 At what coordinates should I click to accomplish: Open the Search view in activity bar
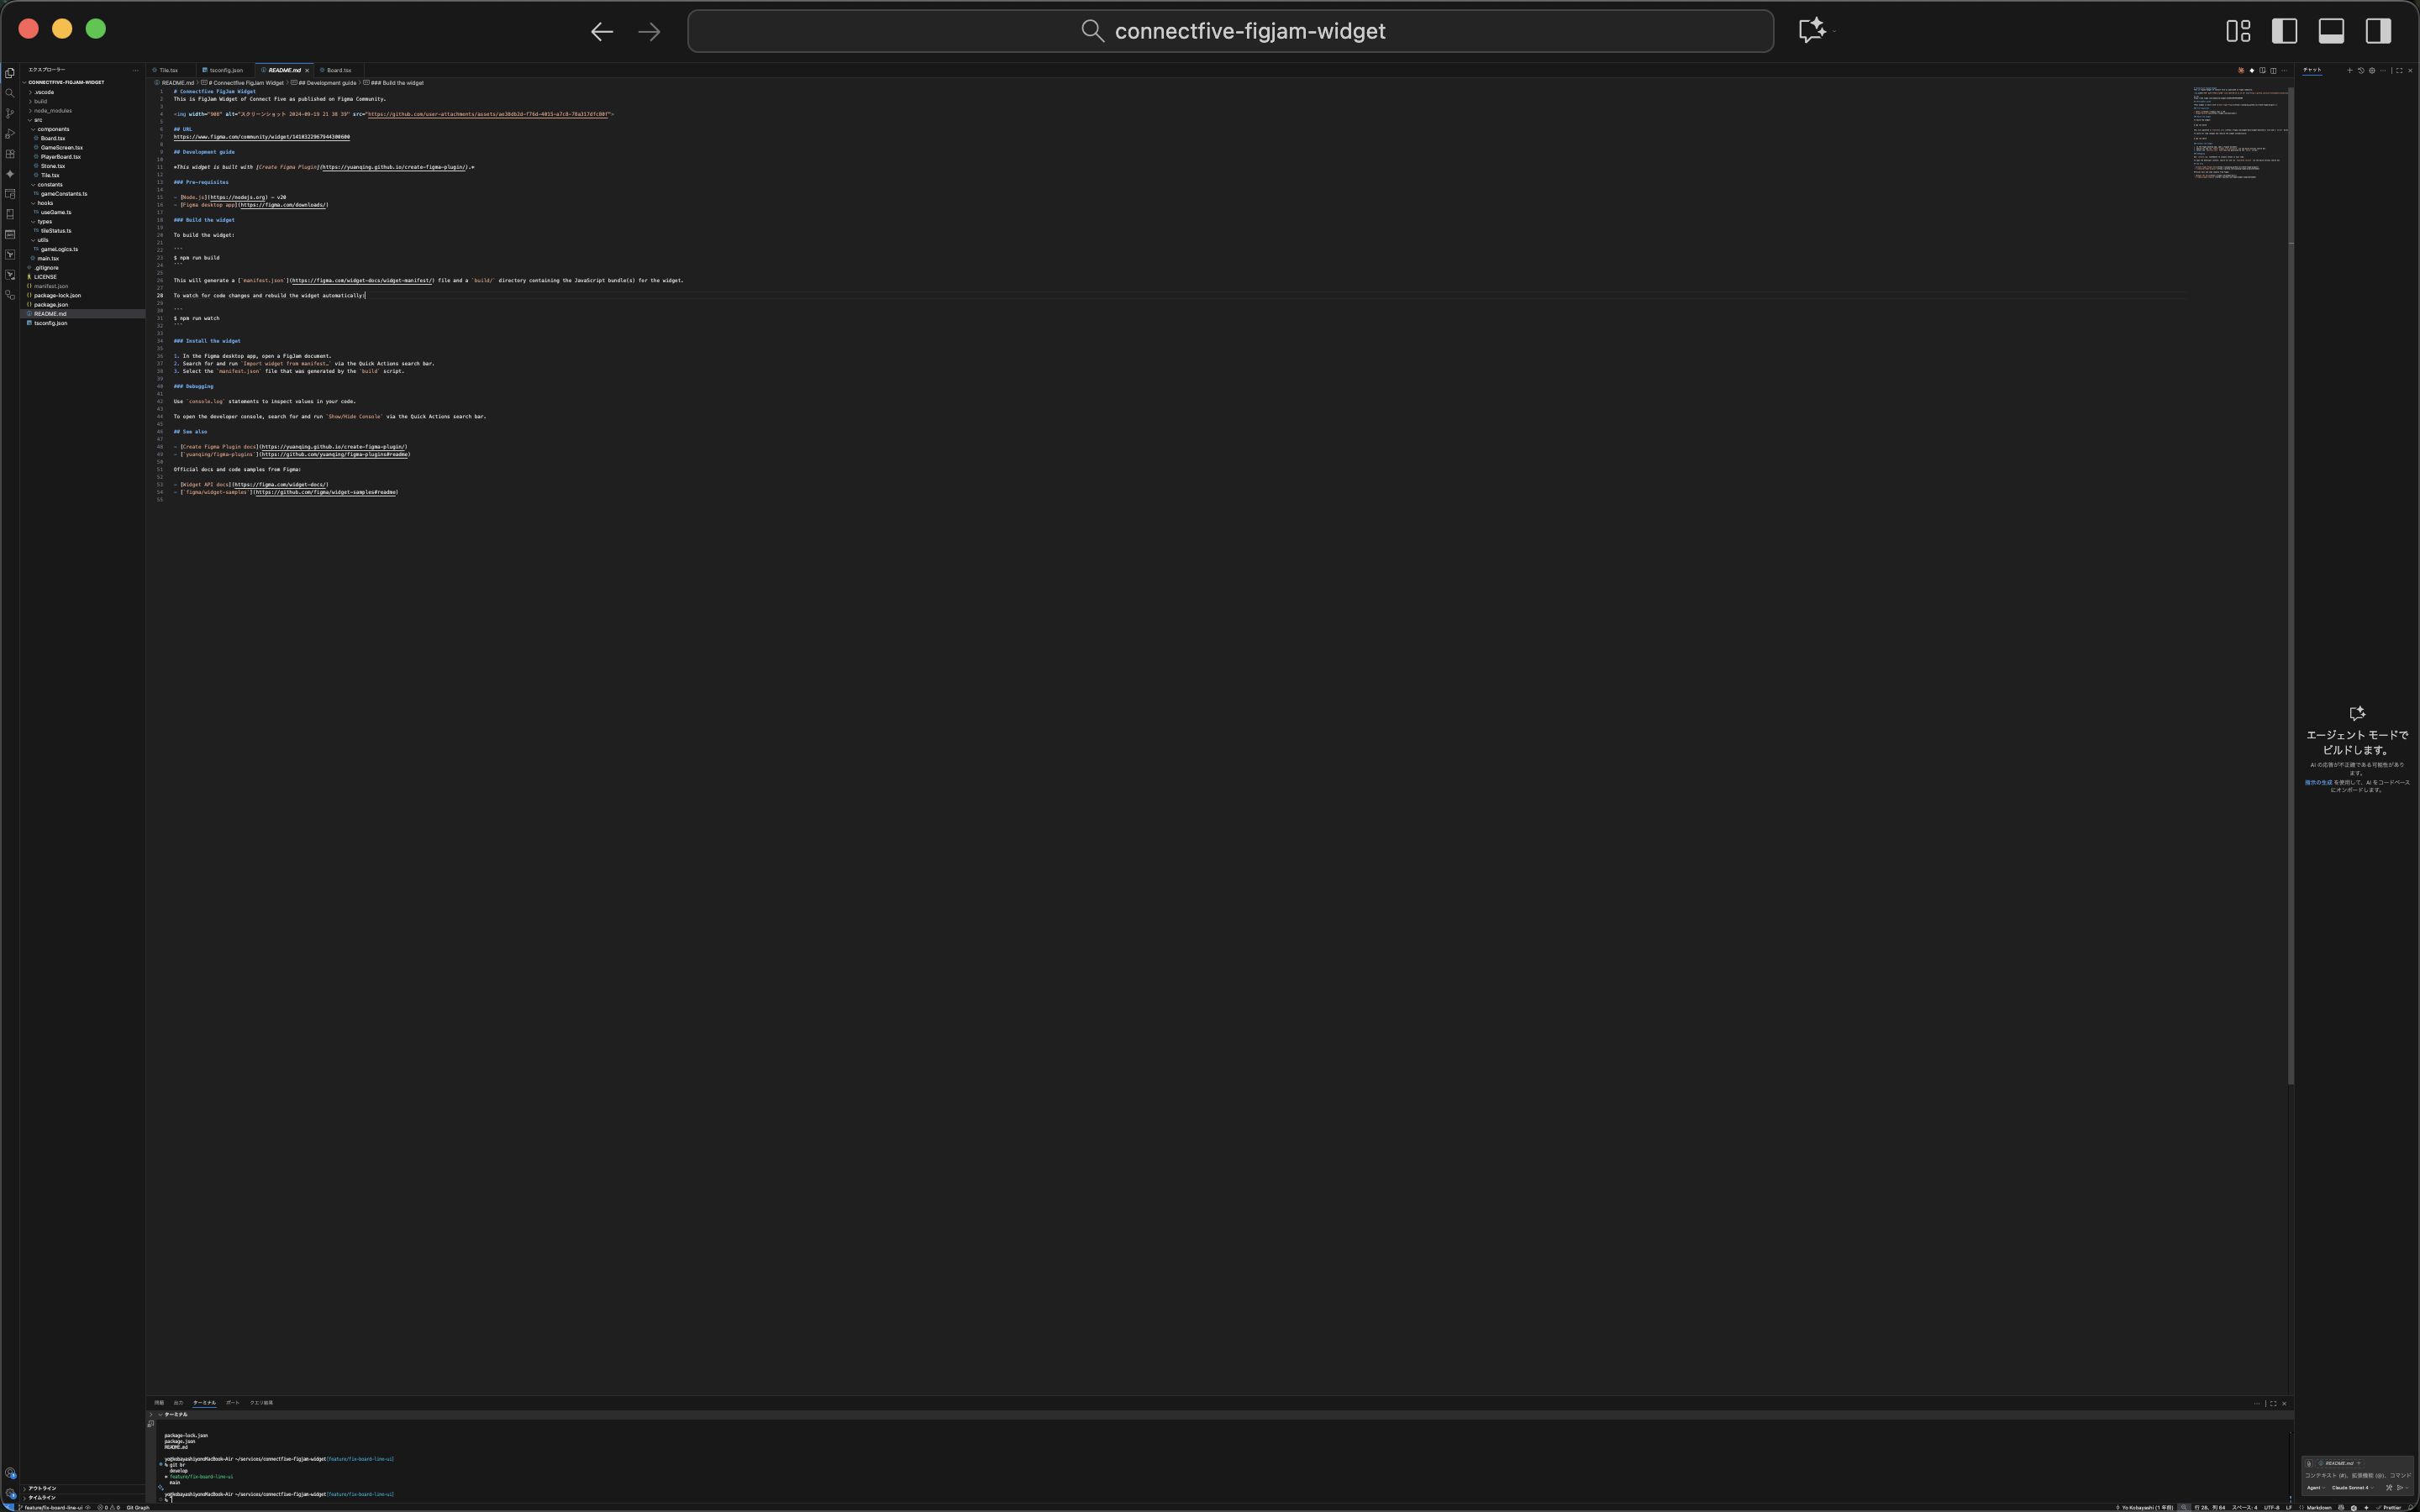coord(10,93)
